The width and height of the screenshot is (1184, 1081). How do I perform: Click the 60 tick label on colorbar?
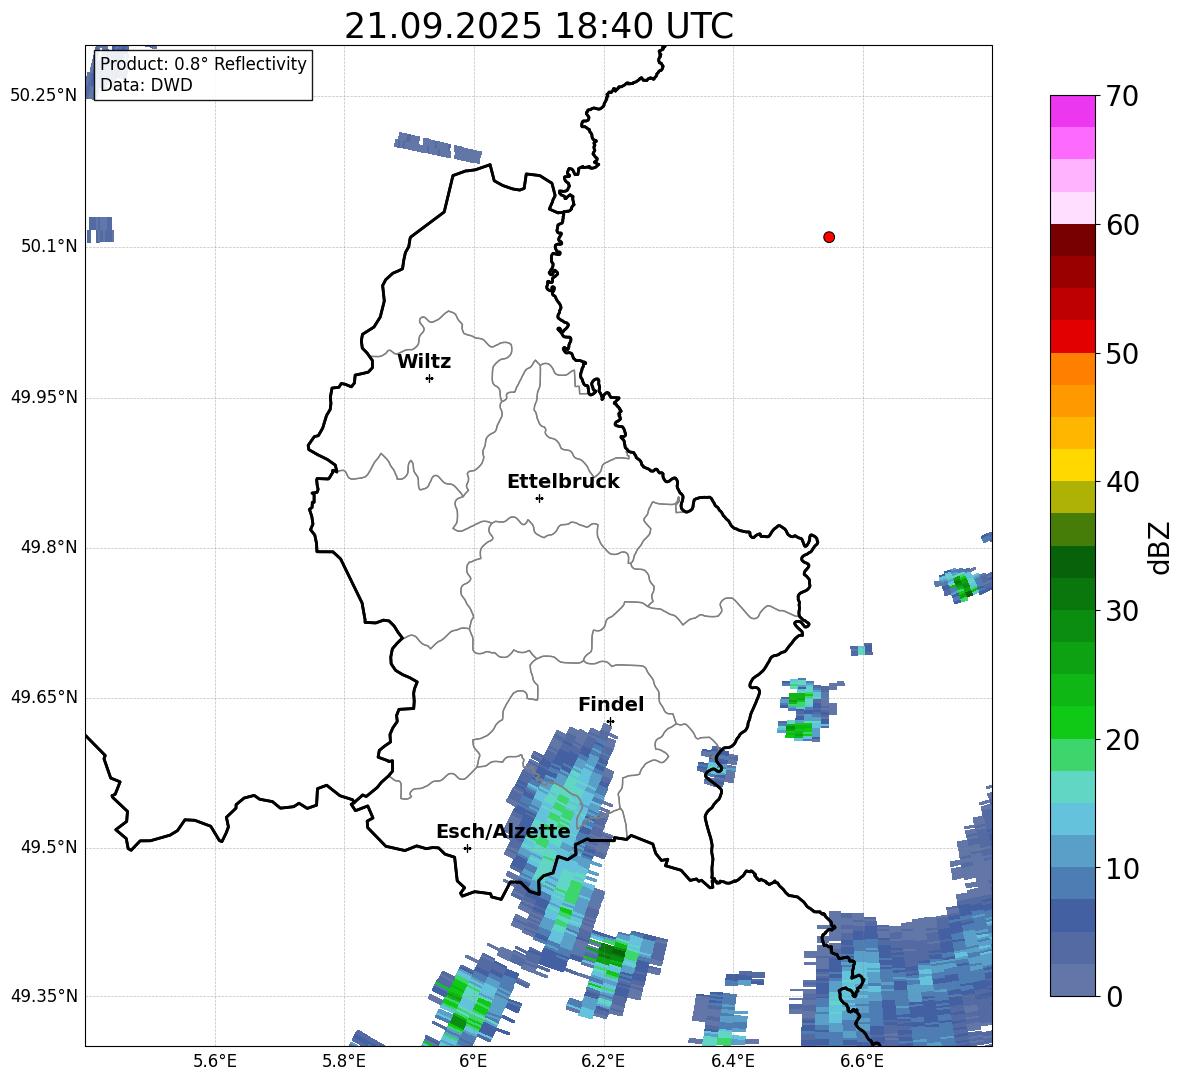pos(1122,225)
